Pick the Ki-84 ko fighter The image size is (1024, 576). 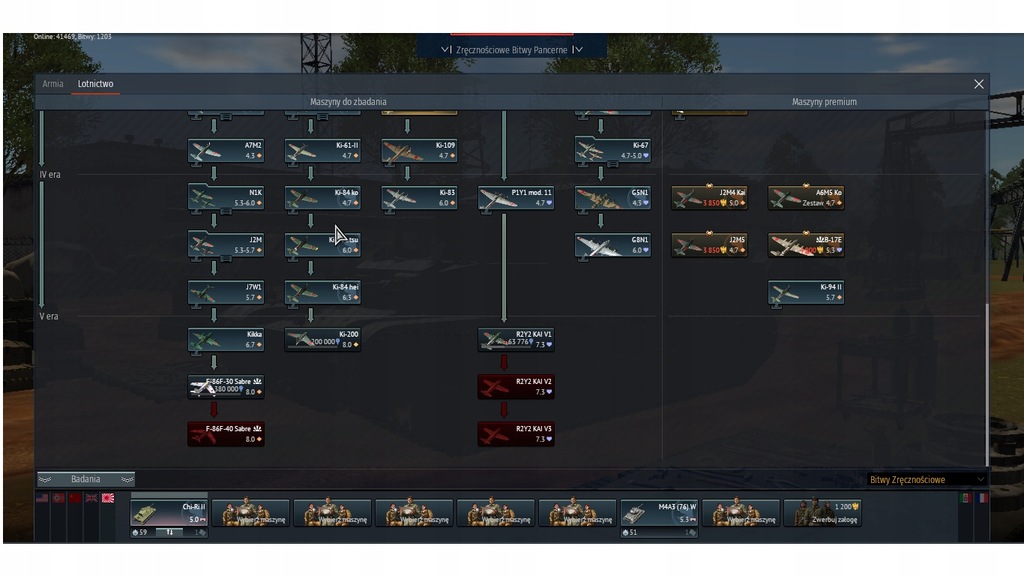323,198
